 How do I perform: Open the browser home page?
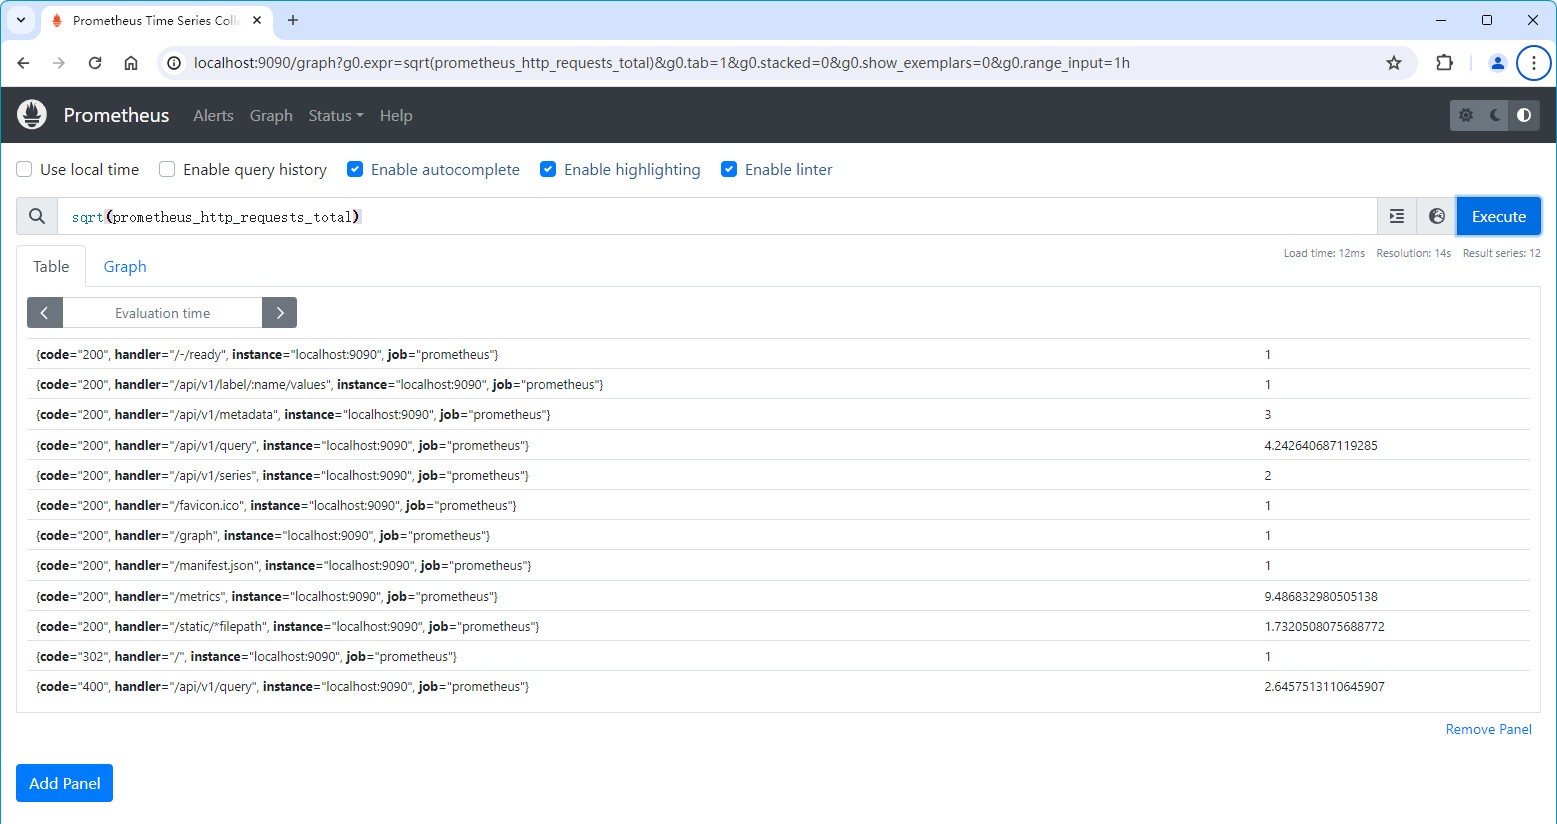[x=131, y=63]
